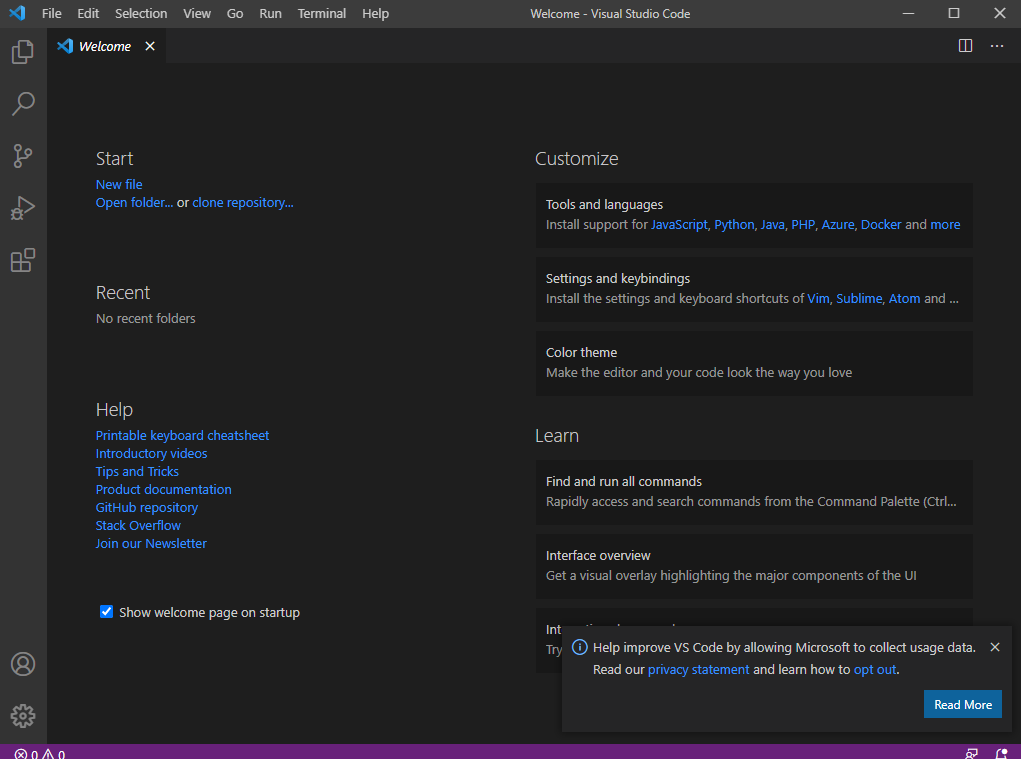This screenshot has height=759, width=1021.
Task: Open the View menu
Action: pos(197,13)
